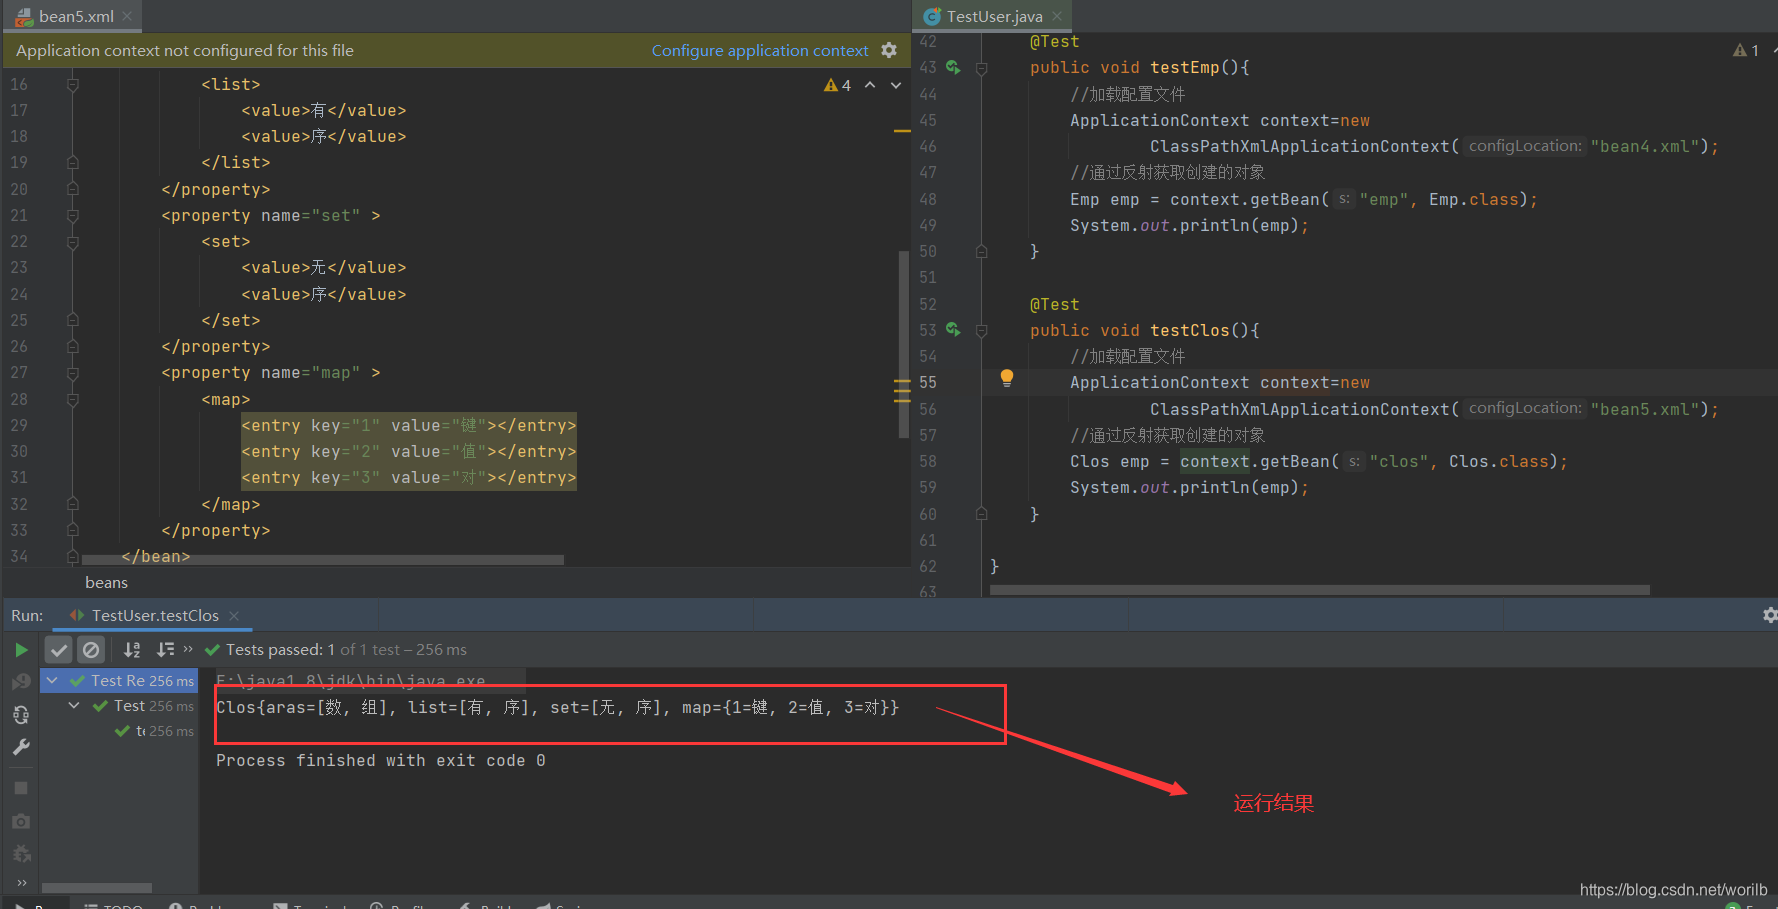Open gear settings in context notification bar
Screen dimensions: 1778x909
(x=889, y=50)
